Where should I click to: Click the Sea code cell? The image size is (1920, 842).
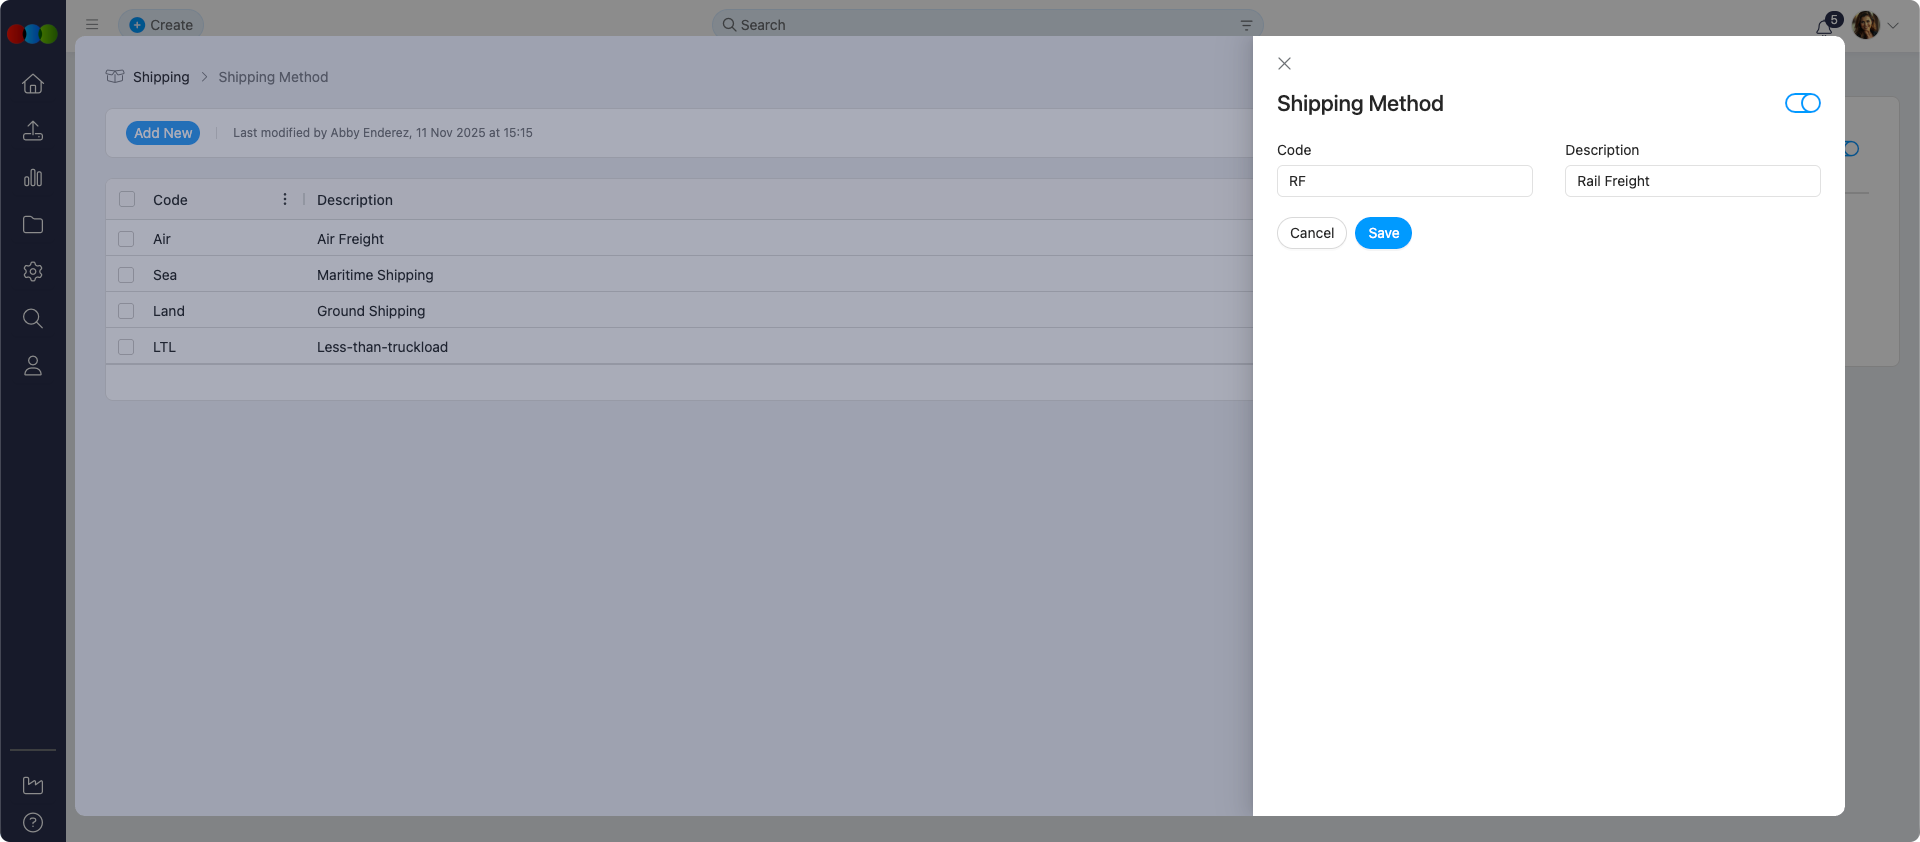click(165, 275)
